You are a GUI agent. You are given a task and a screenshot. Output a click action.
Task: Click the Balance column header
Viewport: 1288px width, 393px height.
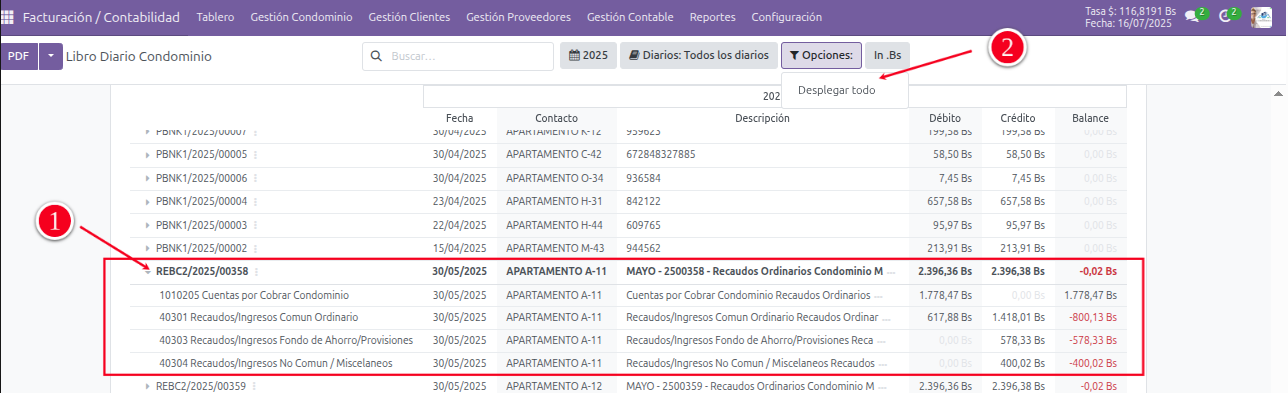tap(1090, 118)
